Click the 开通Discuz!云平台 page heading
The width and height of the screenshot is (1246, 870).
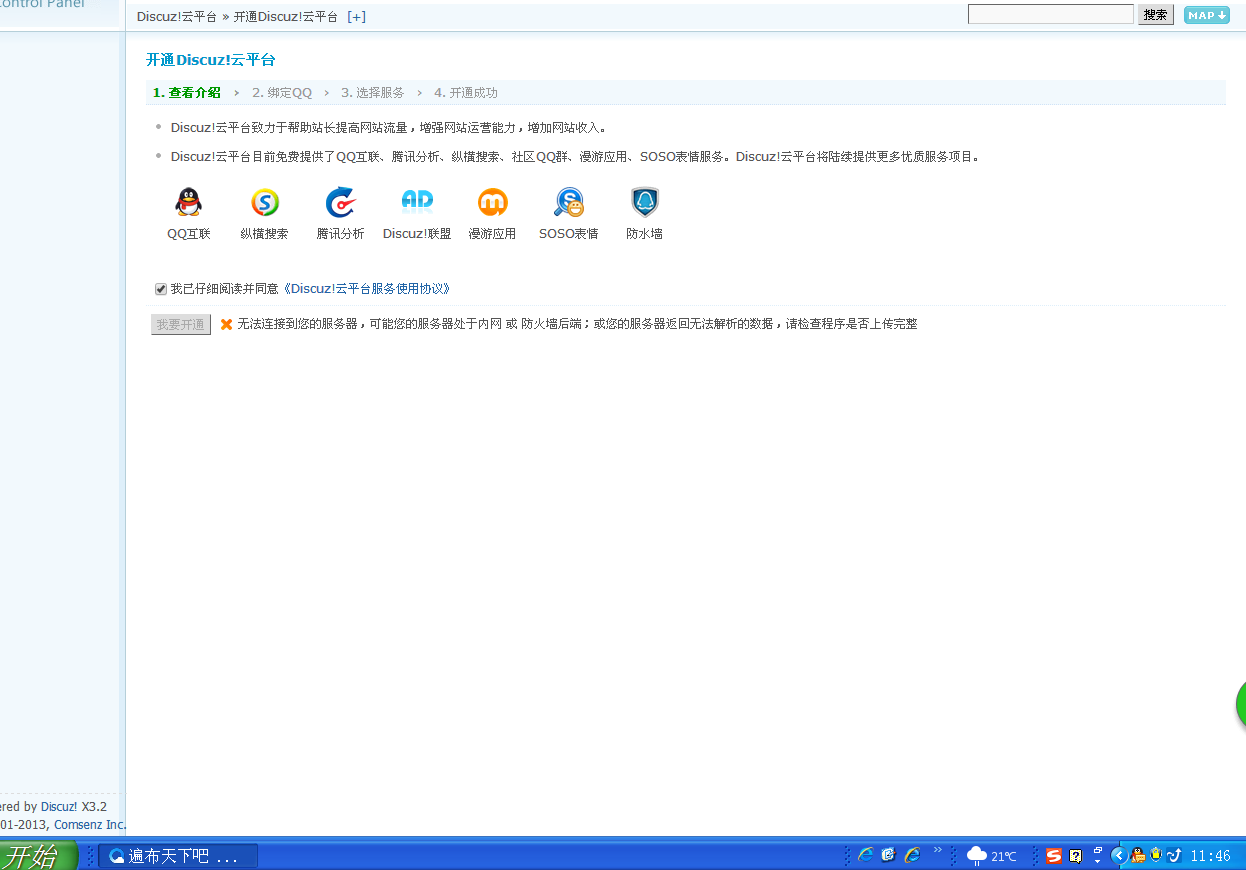click(211, 60)
